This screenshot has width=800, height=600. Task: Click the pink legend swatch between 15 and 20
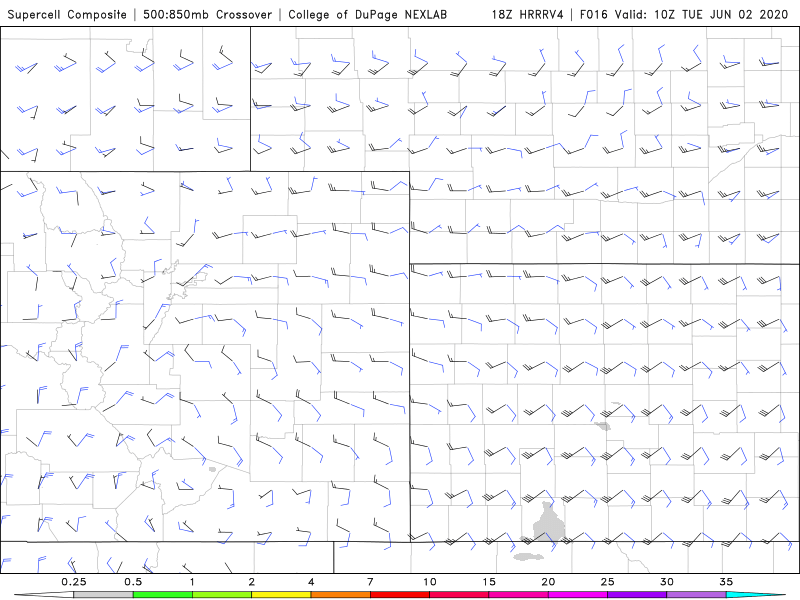tap(518, 595)
